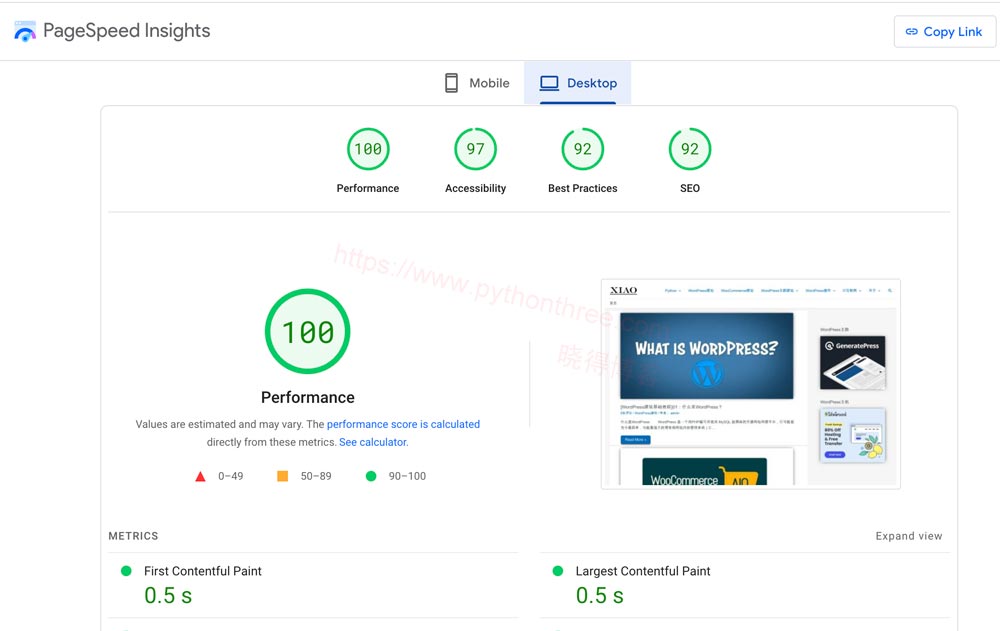1000x631 pixels.
Task: Click the PageSpeed Insights logo icon
Action: point(25,31)
